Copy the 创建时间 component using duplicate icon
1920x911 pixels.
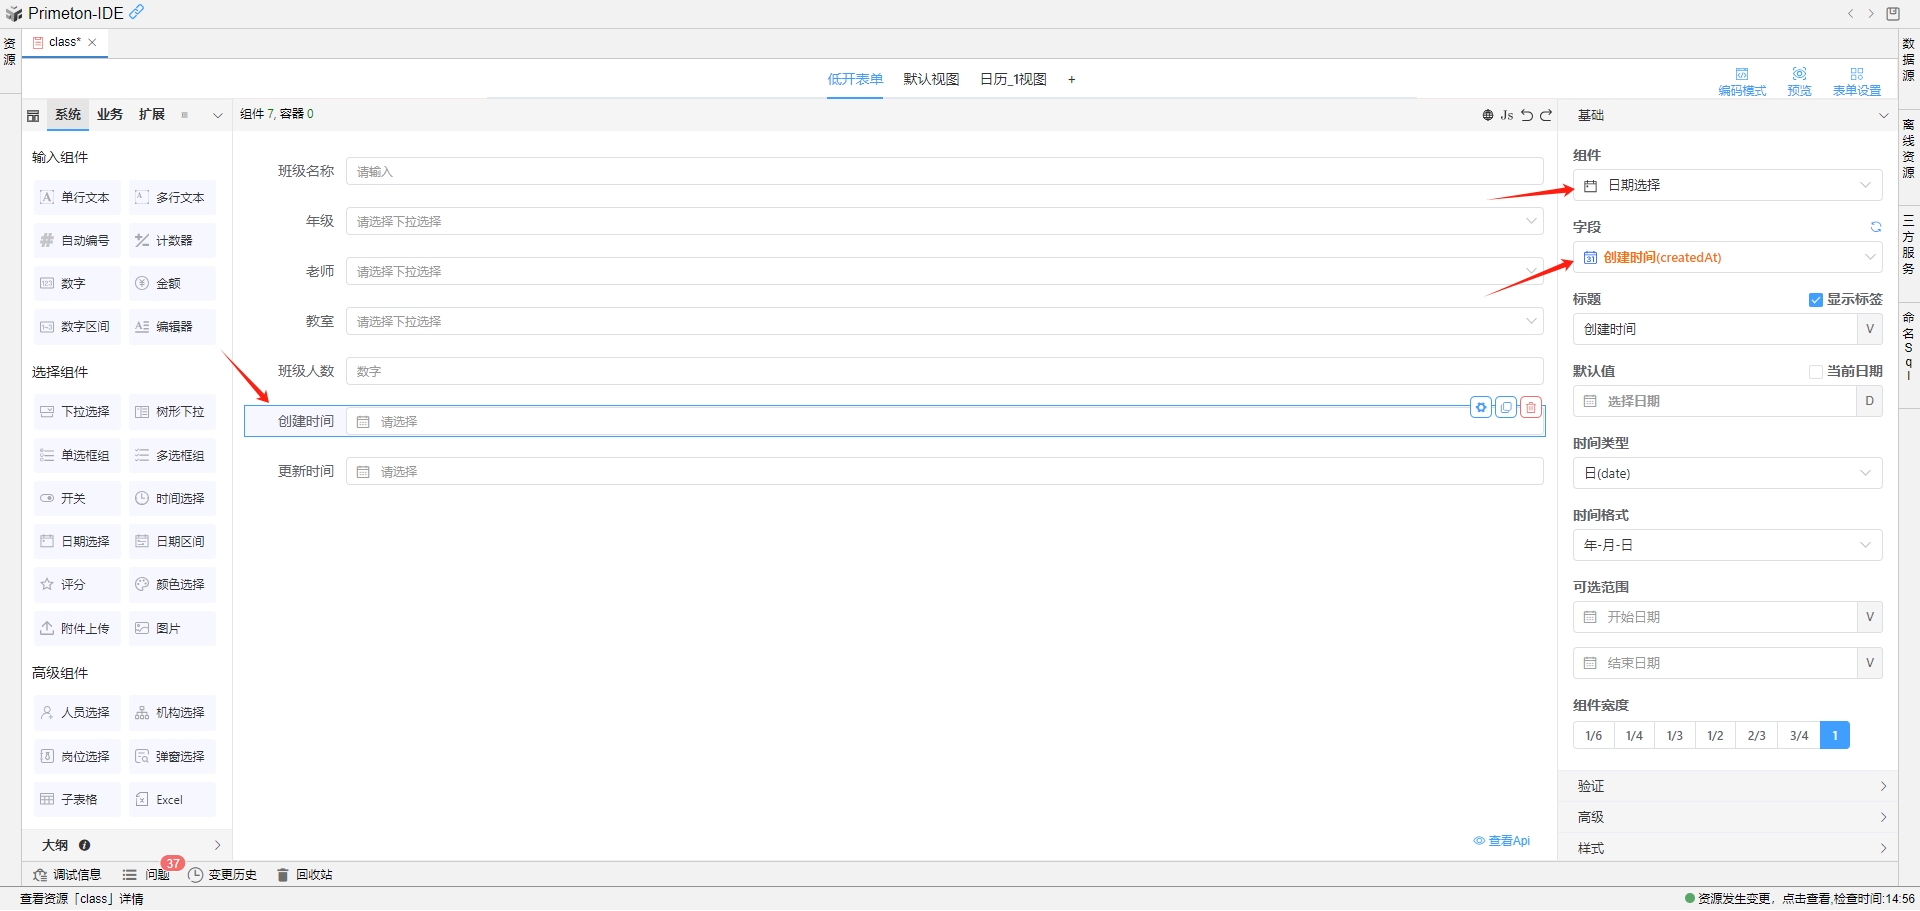click(1505, 407)
